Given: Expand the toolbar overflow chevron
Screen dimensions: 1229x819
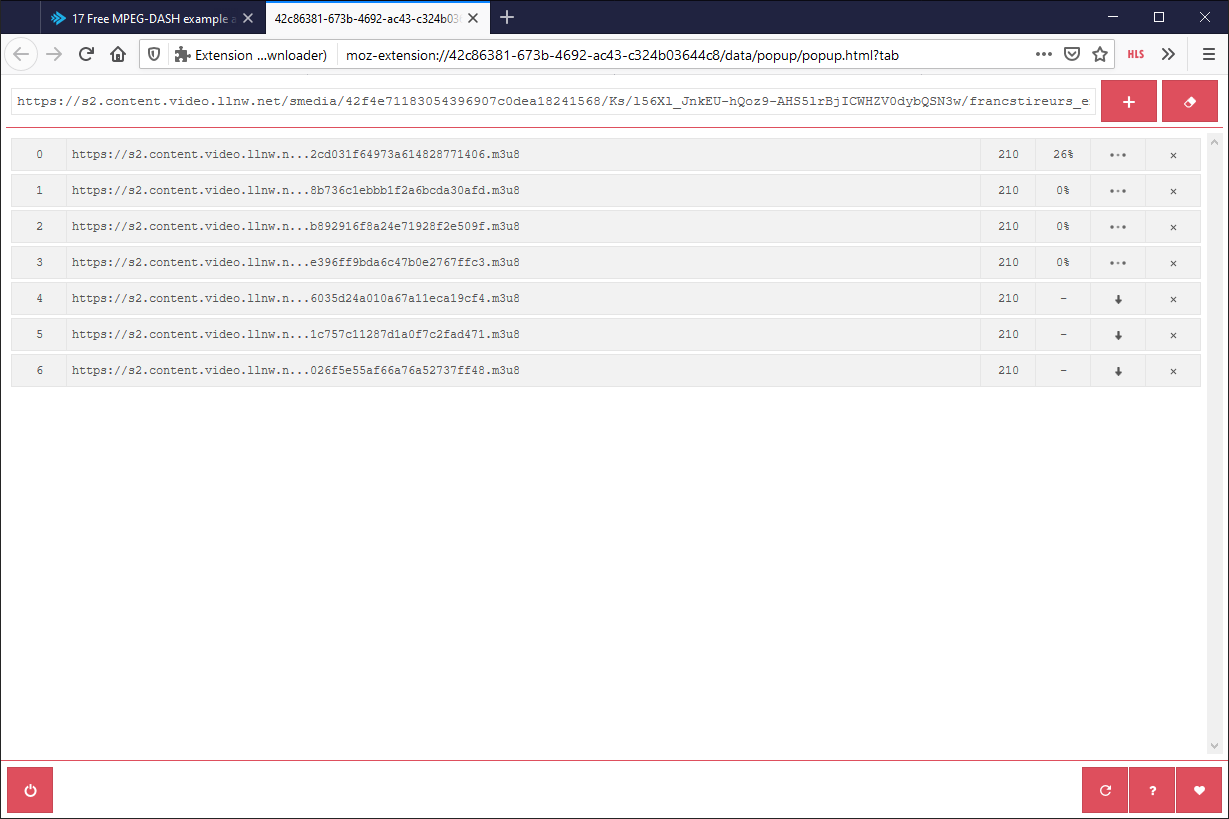Looking at the screenshot, I should pos(1168,55).
